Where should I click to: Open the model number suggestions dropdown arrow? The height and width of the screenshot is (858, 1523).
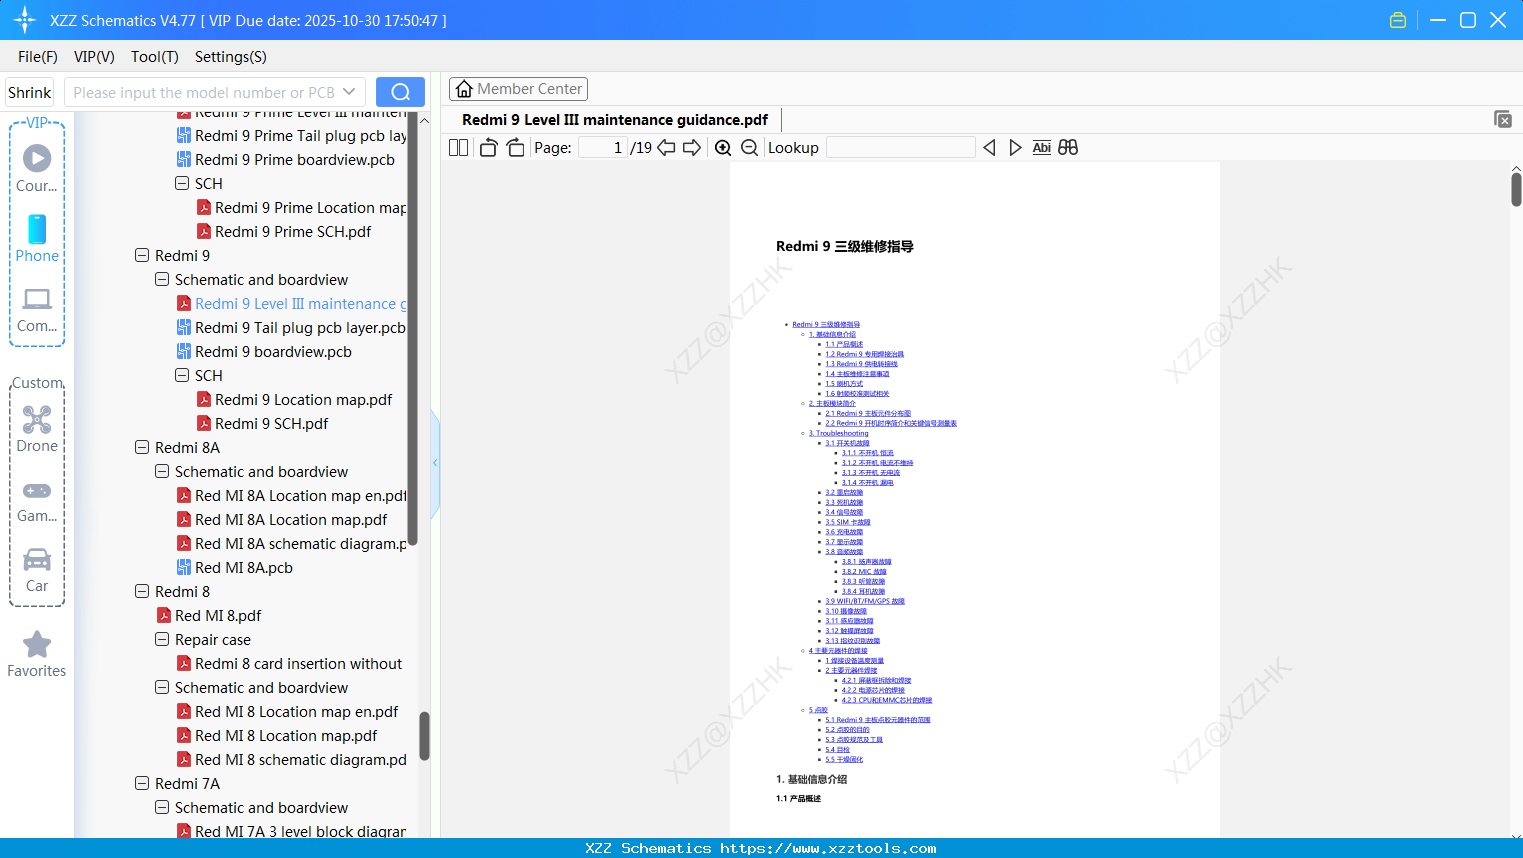tap(349, 92)
